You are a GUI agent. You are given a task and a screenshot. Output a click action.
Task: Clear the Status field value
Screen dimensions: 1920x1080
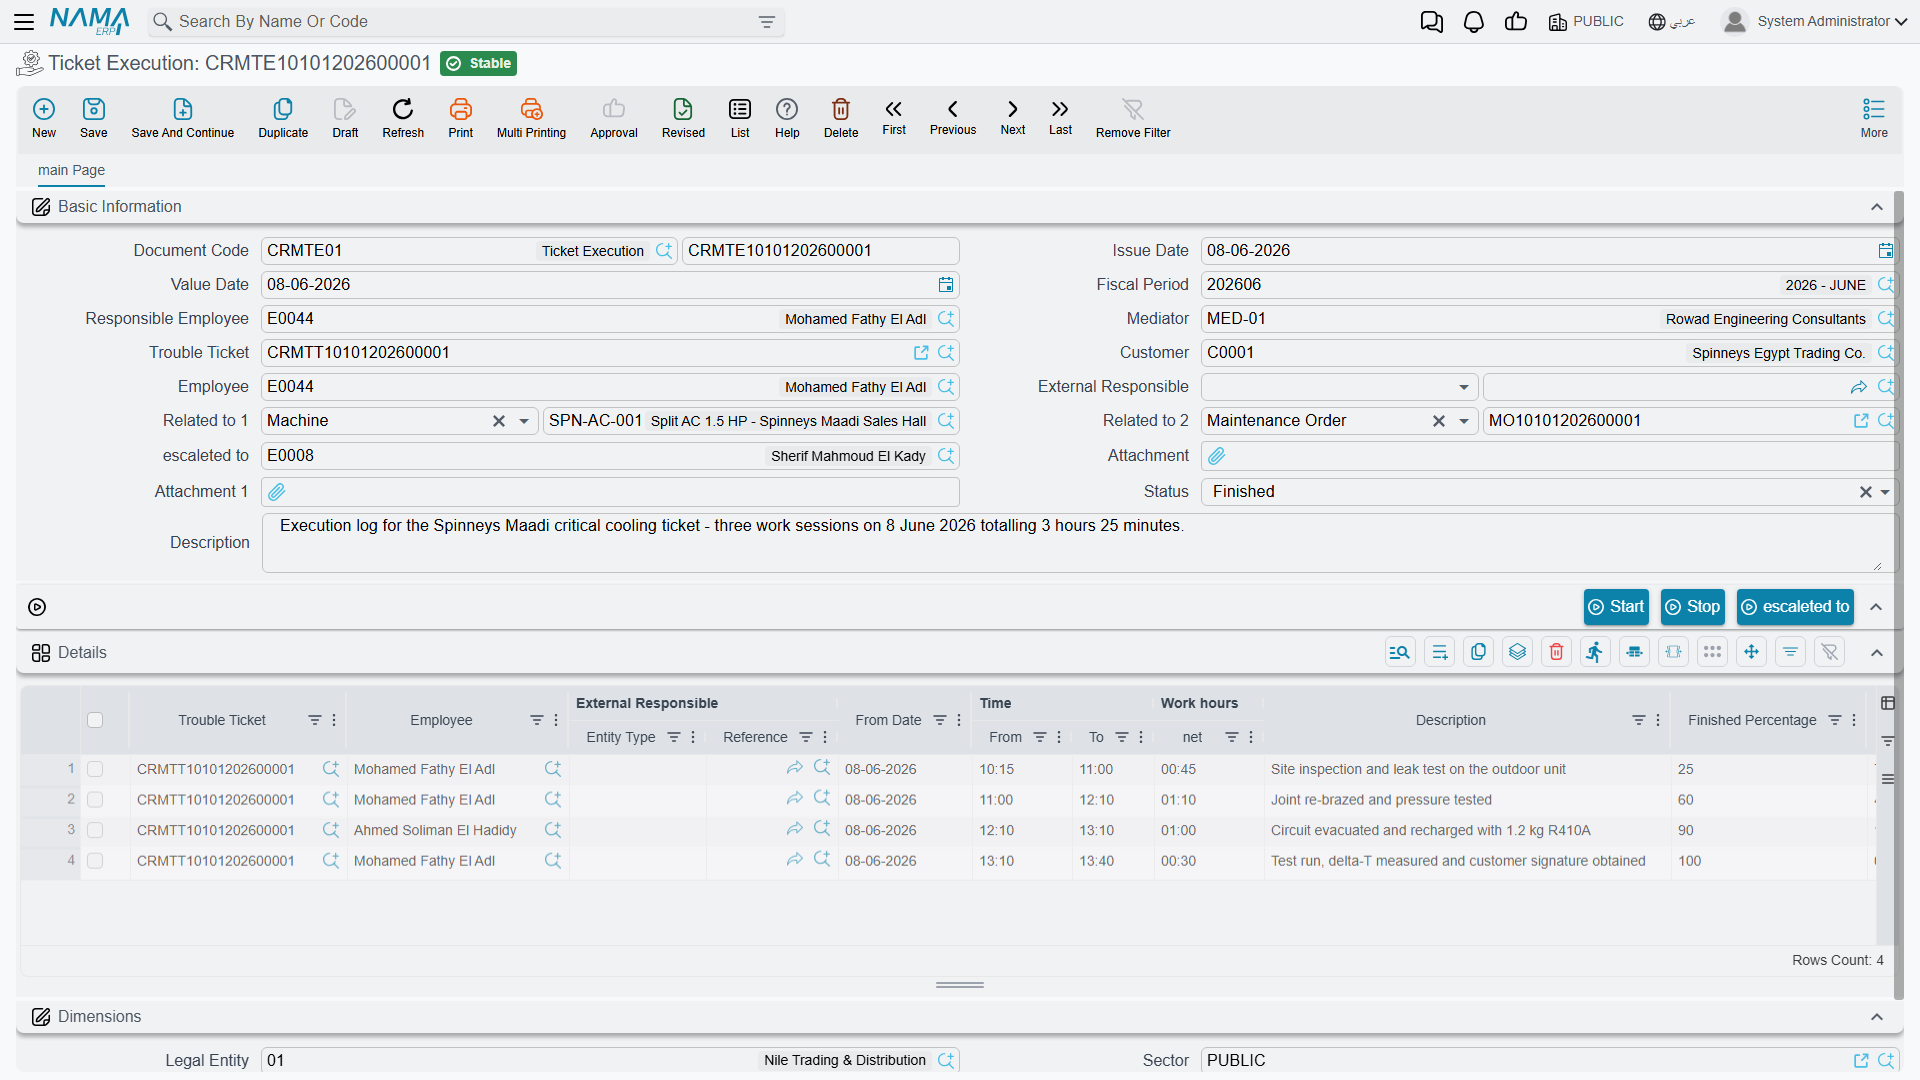click(1865, 492)
